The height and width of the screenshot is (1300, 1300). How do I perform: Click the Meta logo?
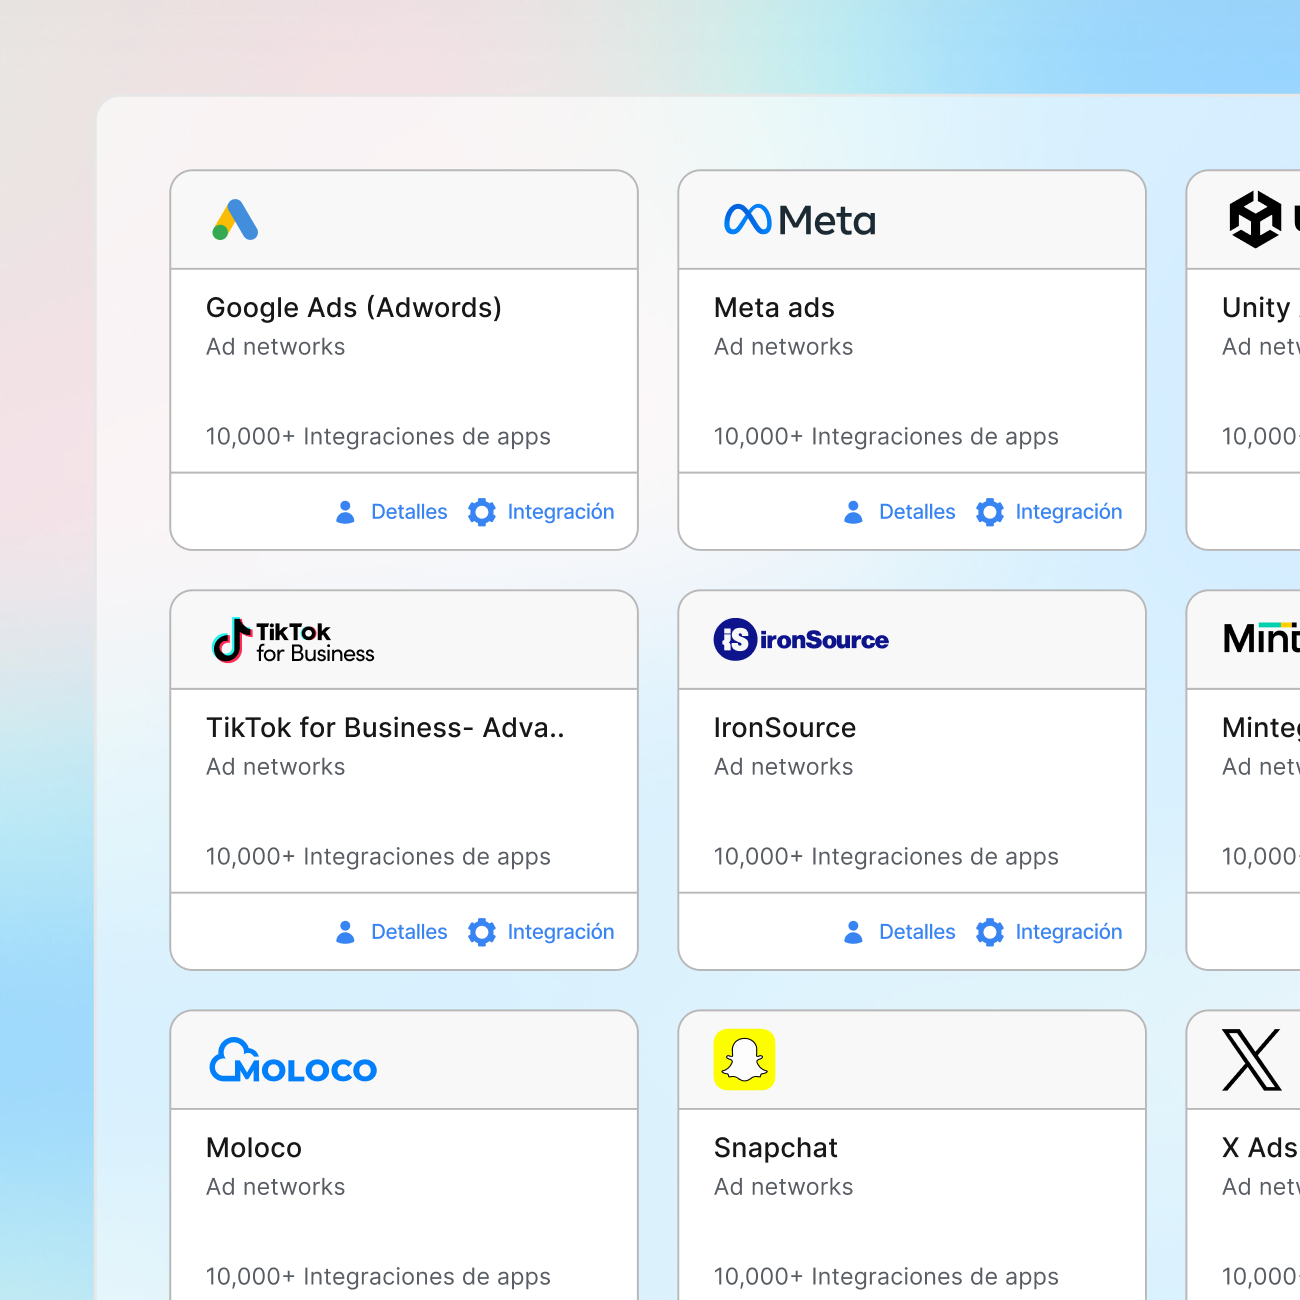pyautogui.click(x=799, y=220)
